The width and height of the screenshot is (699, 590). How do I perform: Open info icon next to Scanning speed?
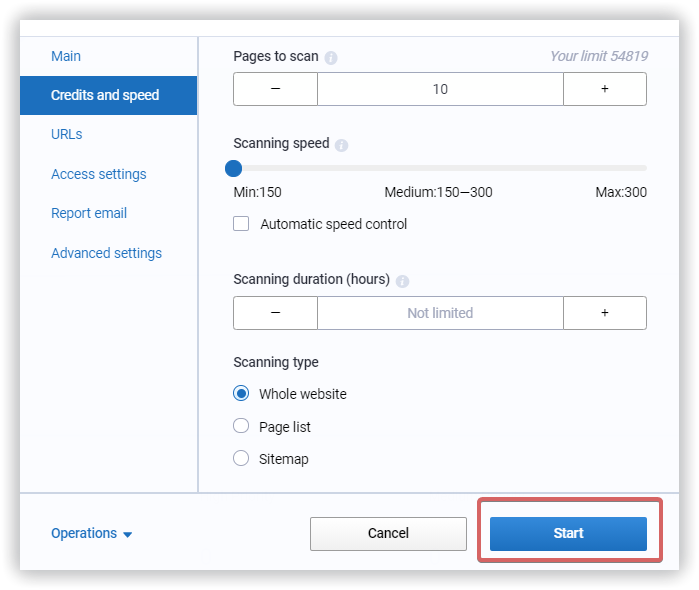coord(341,145)
